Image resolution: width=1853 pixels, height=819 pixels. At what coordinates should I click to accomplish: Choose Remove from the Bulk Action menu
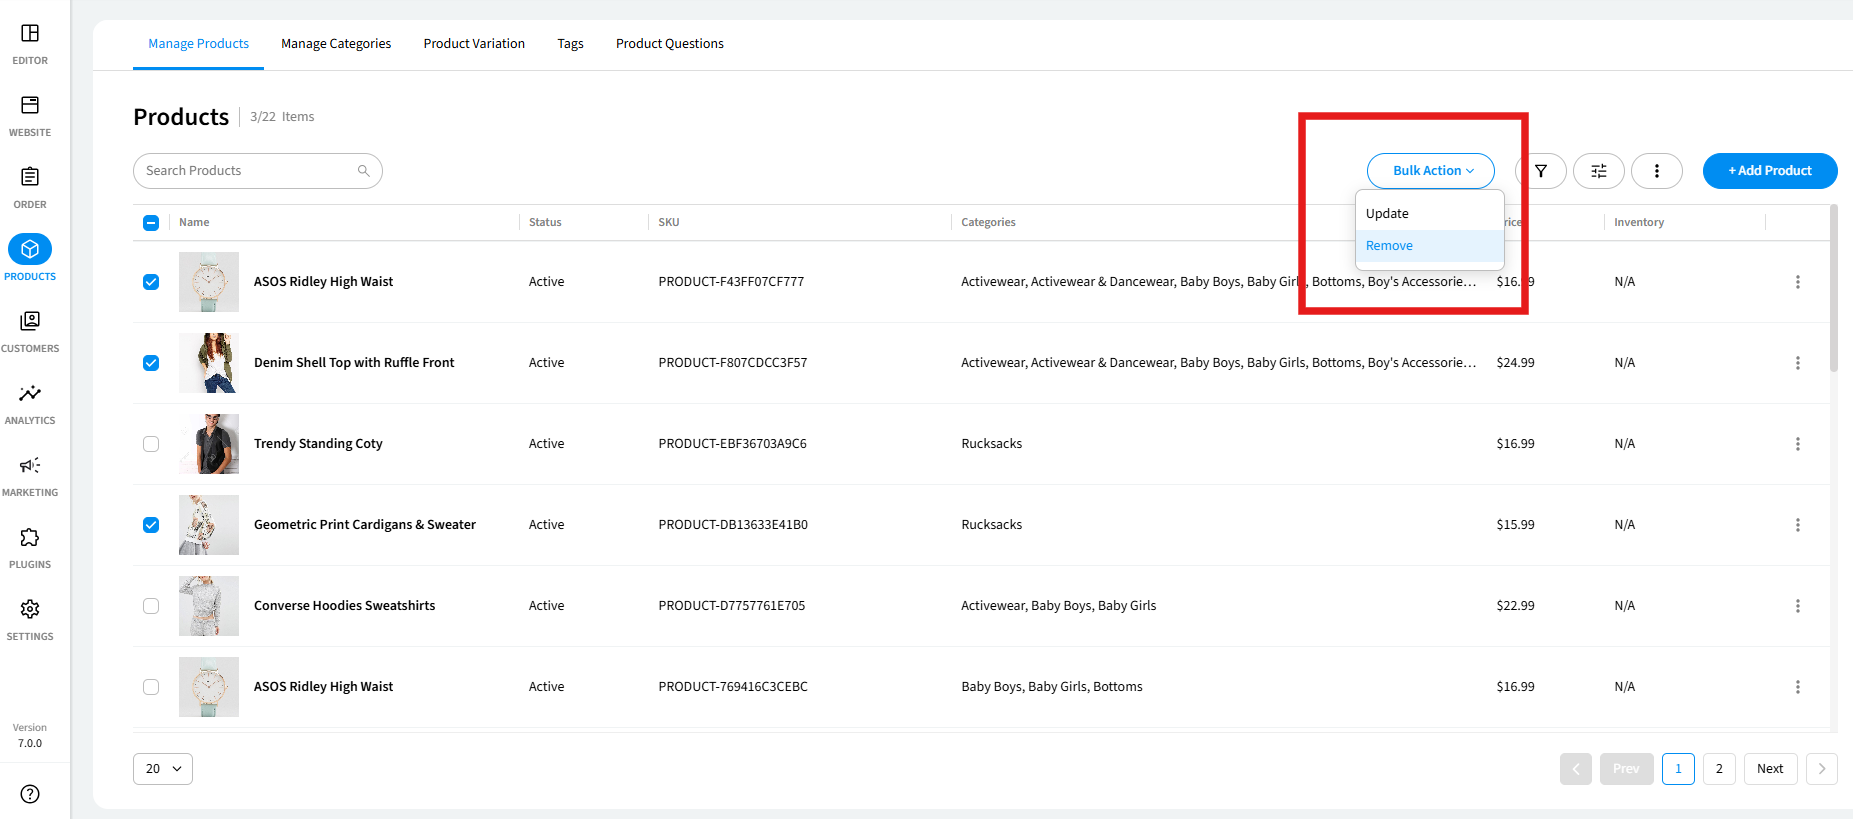[1390, 246]
